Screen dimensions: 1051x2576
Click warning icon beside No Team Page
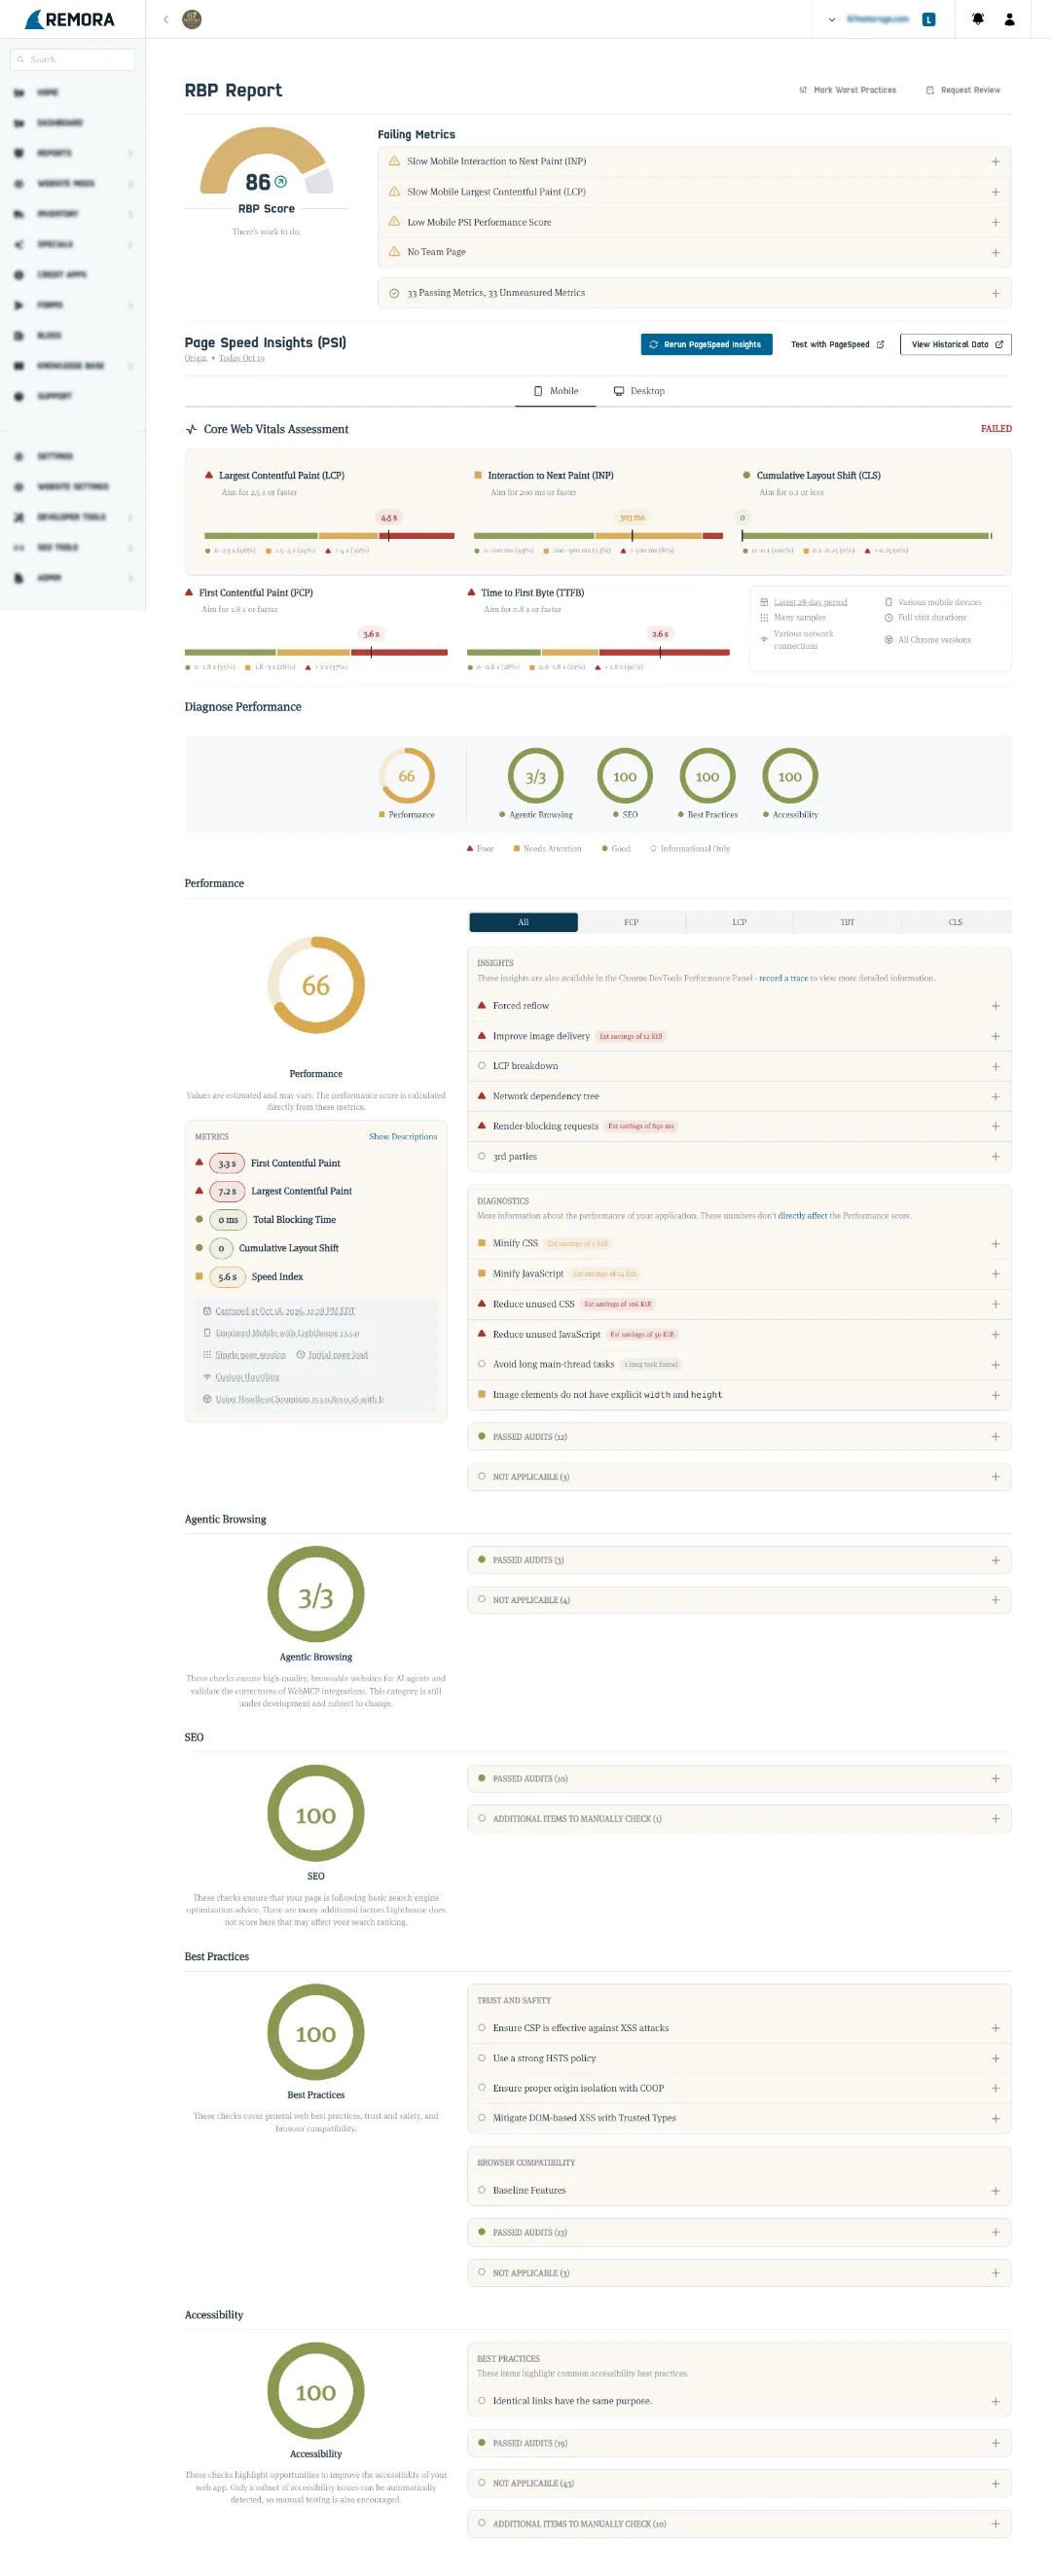[x=394, y=252]
